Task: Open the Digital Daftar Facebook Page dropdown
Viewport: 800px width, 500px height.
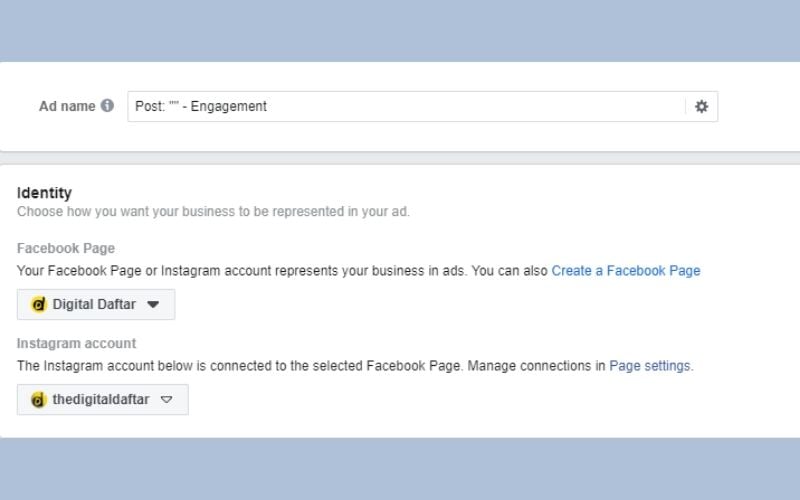Action: (x=96, y=305)
